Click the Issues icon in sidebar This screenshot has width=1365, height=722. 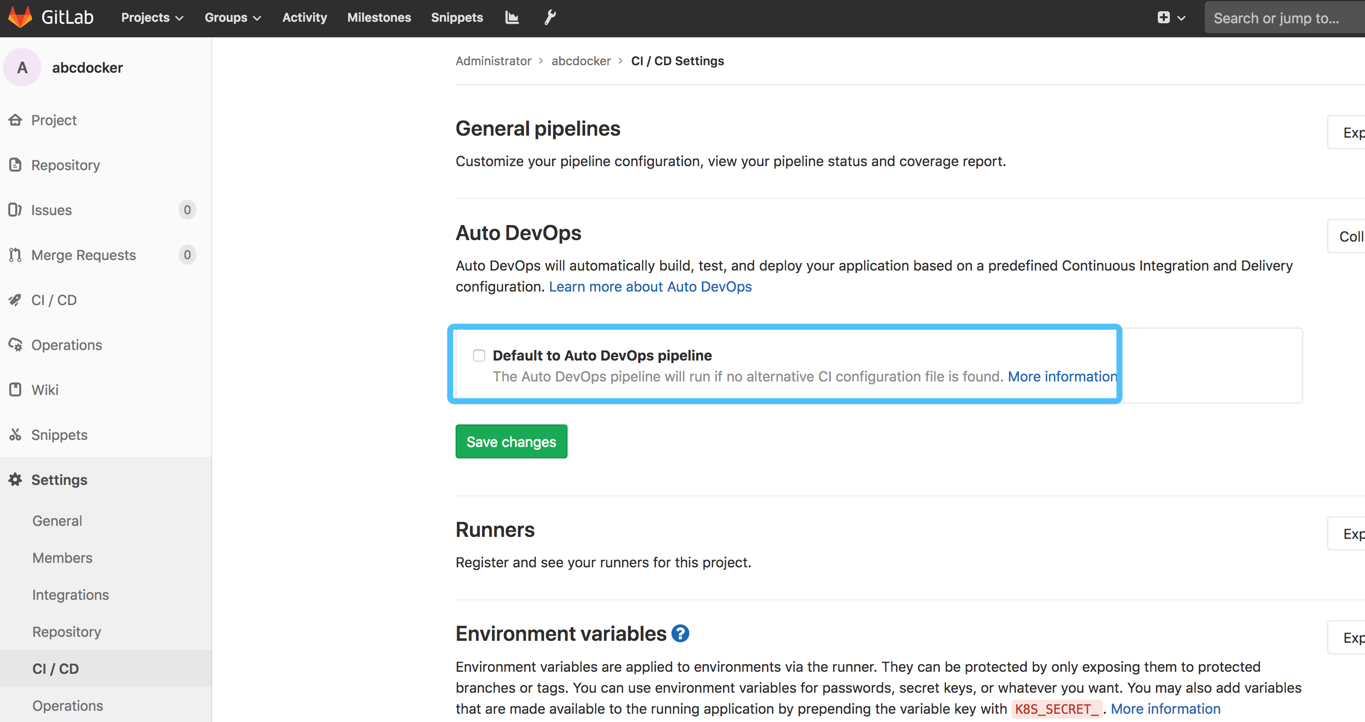(15, 210)
